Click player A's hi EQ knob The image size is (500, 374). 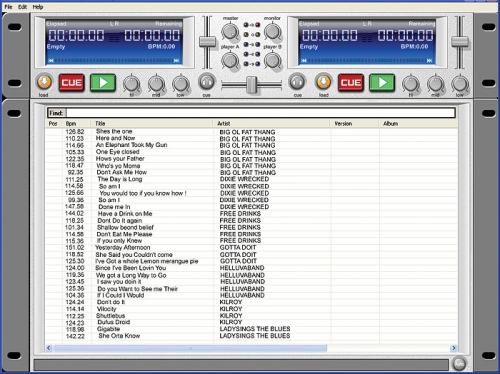131,84
